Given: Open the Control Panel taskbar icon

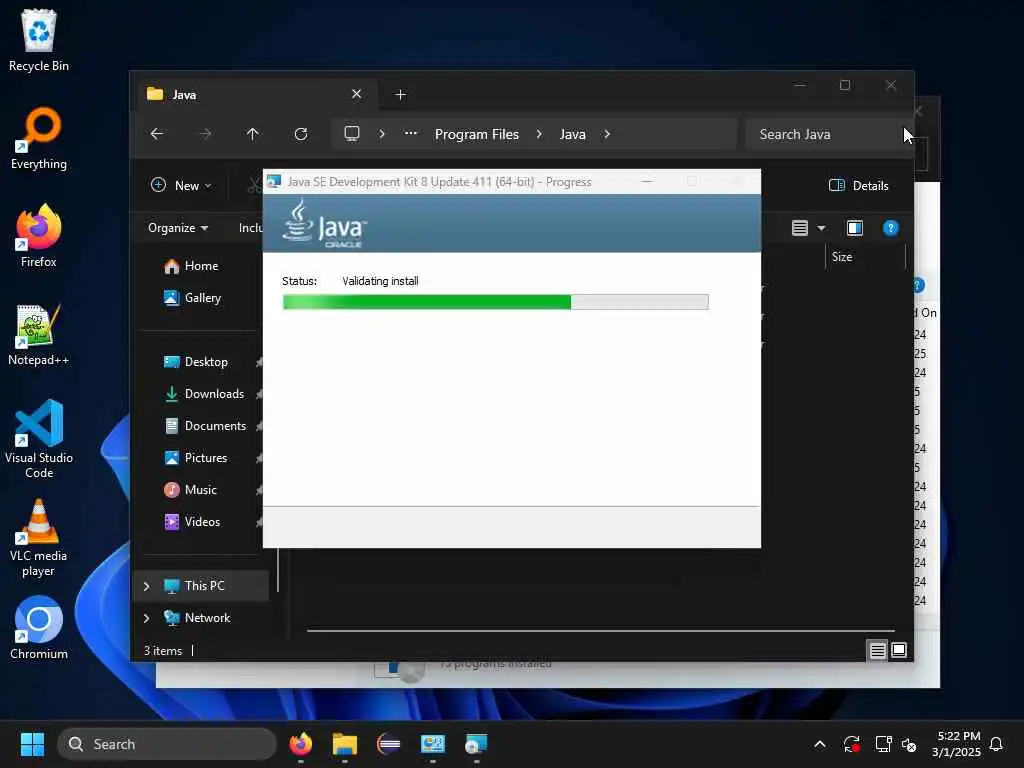Looking at the screenshot, I should (x=432, y=744).
